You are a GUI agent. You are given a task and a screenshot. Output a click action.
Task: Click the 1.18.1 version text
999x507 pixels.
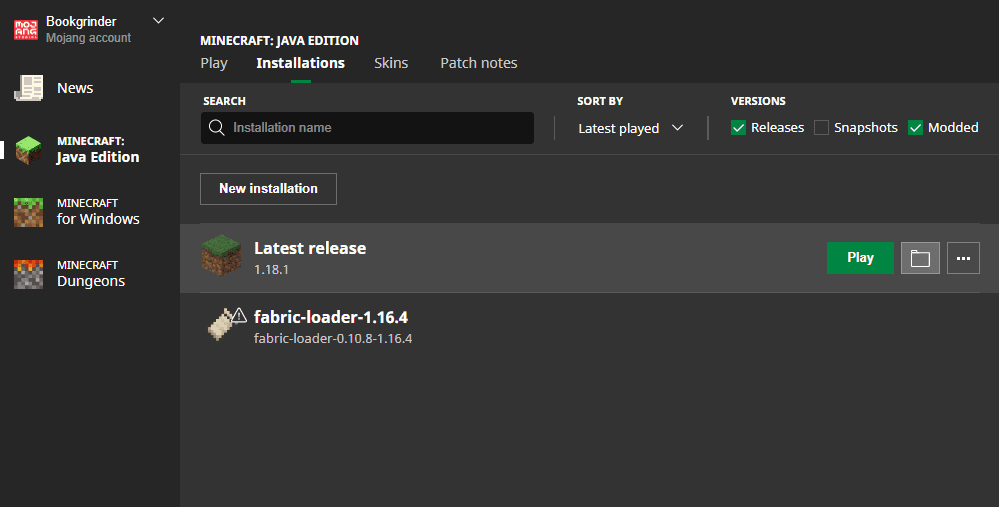[x=271, y=269]
